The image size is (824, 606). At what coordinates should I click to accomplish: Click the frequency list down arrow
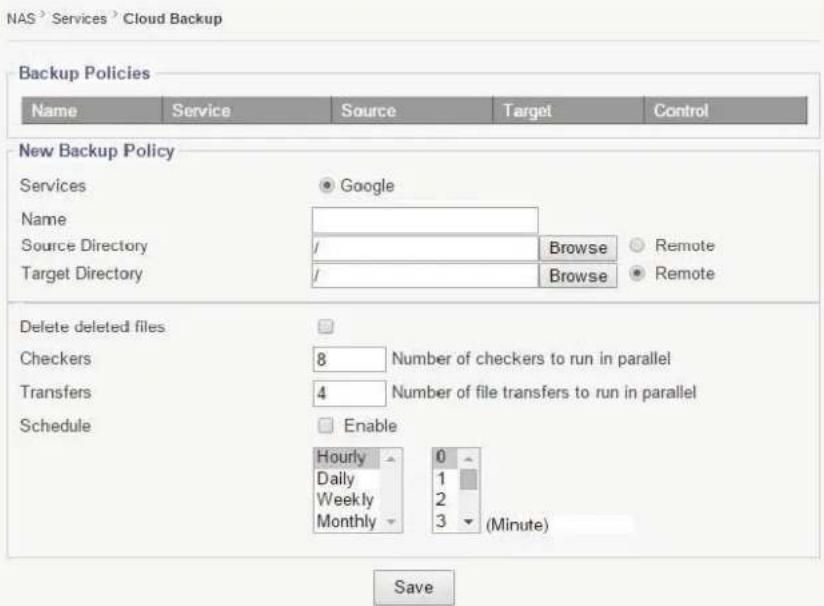click(390, 522)
